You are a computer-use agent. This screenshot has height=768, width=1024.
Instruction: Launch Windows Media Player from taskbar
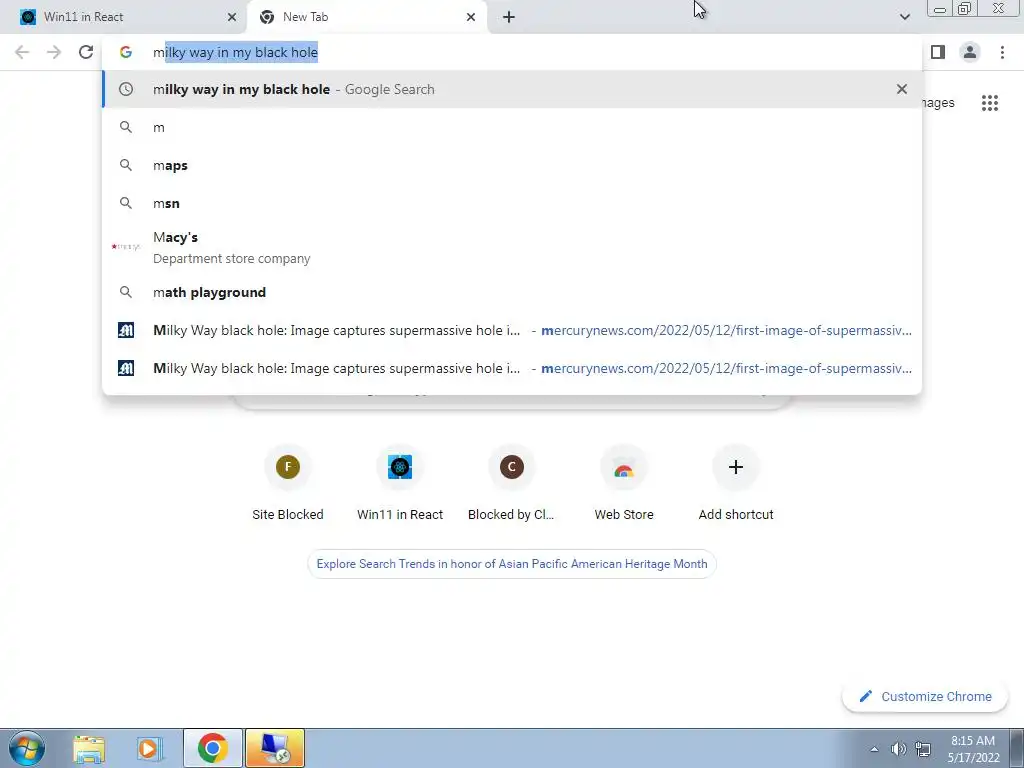(x=149, y=748)
